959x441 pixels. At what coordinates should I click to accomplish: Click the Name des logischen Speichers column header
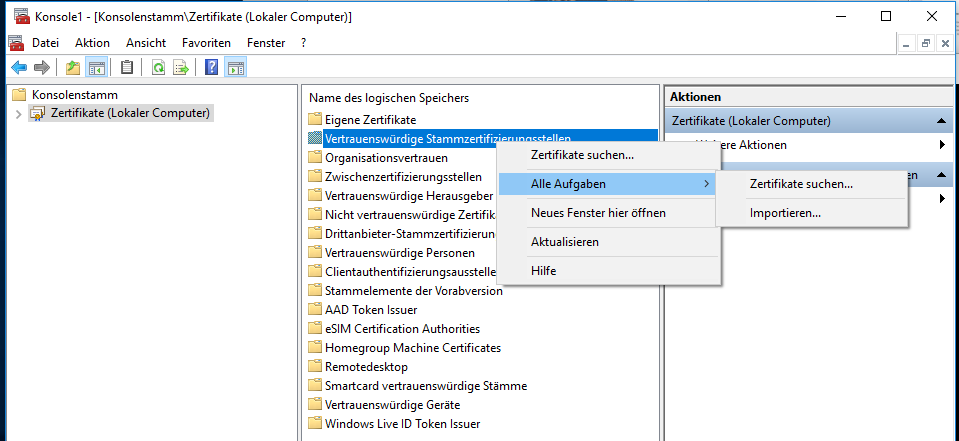tap(389, 98)
